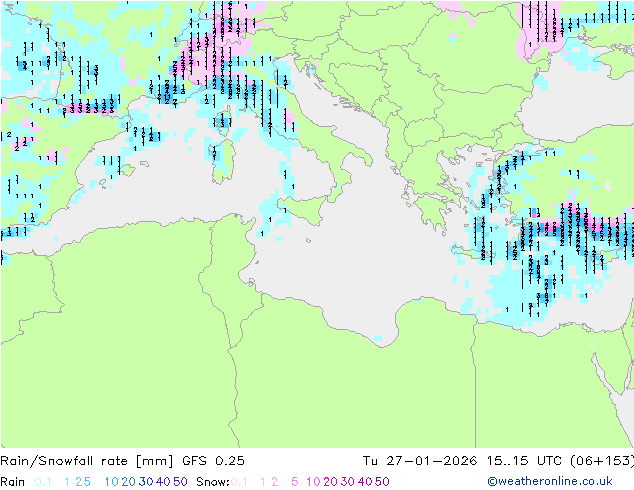Click the weatheronline.co.uk copyright link
The image size is (634, 490).
(x=550, y=481)
